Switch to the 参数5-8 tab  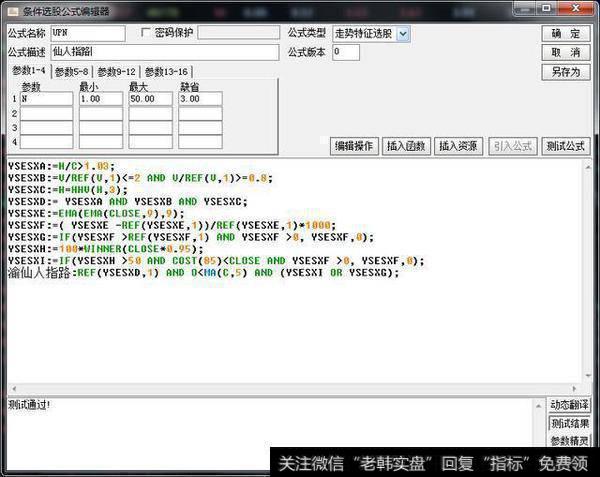[72, 72]
